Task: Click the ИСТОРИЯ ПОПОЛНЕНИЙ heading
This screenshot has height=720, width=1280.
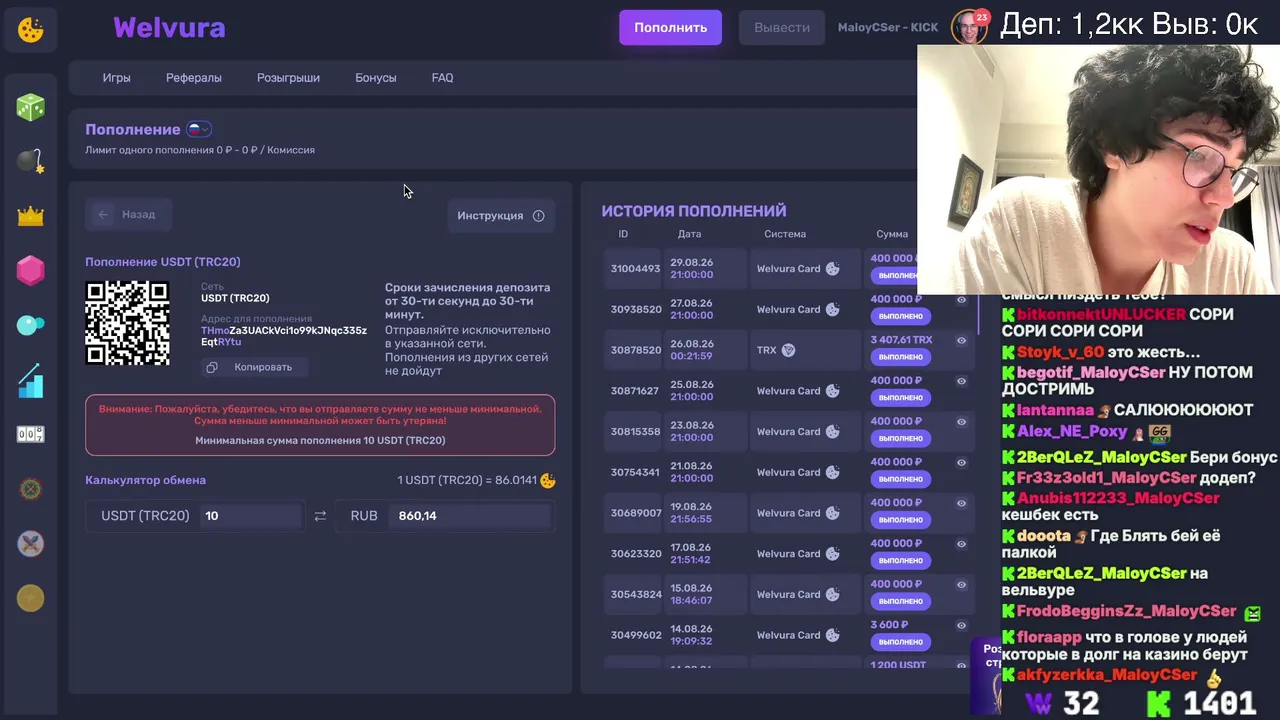Action: tap(694, 211)
